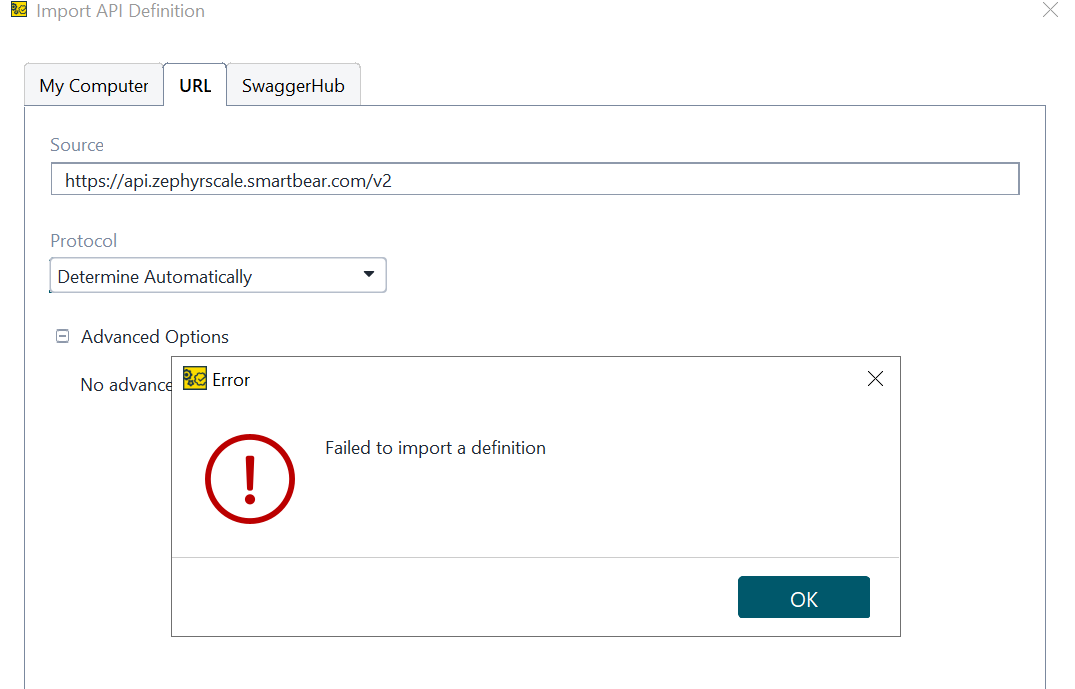Click the X icon on the Error popup
The height and width of the screenshot is (689, 1075).
875,379
